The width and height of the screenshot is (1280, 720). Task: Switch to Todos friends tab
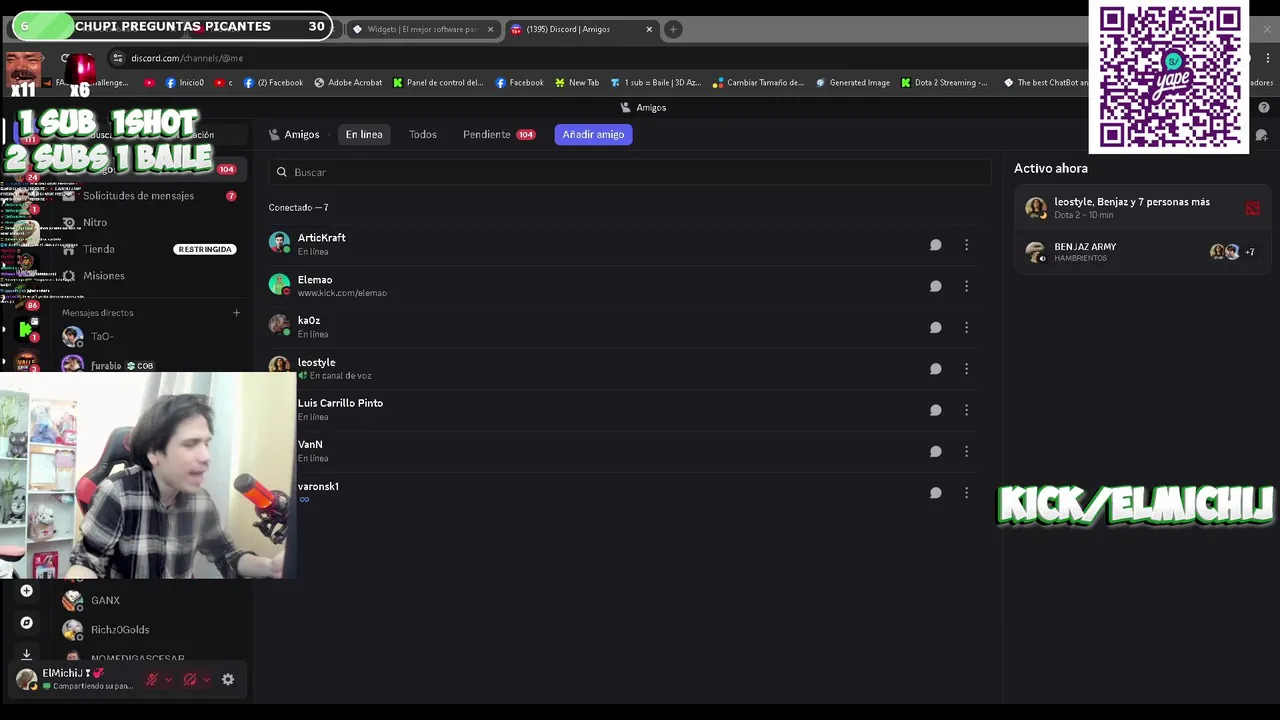pyautogui.click(x=422, y=134)
